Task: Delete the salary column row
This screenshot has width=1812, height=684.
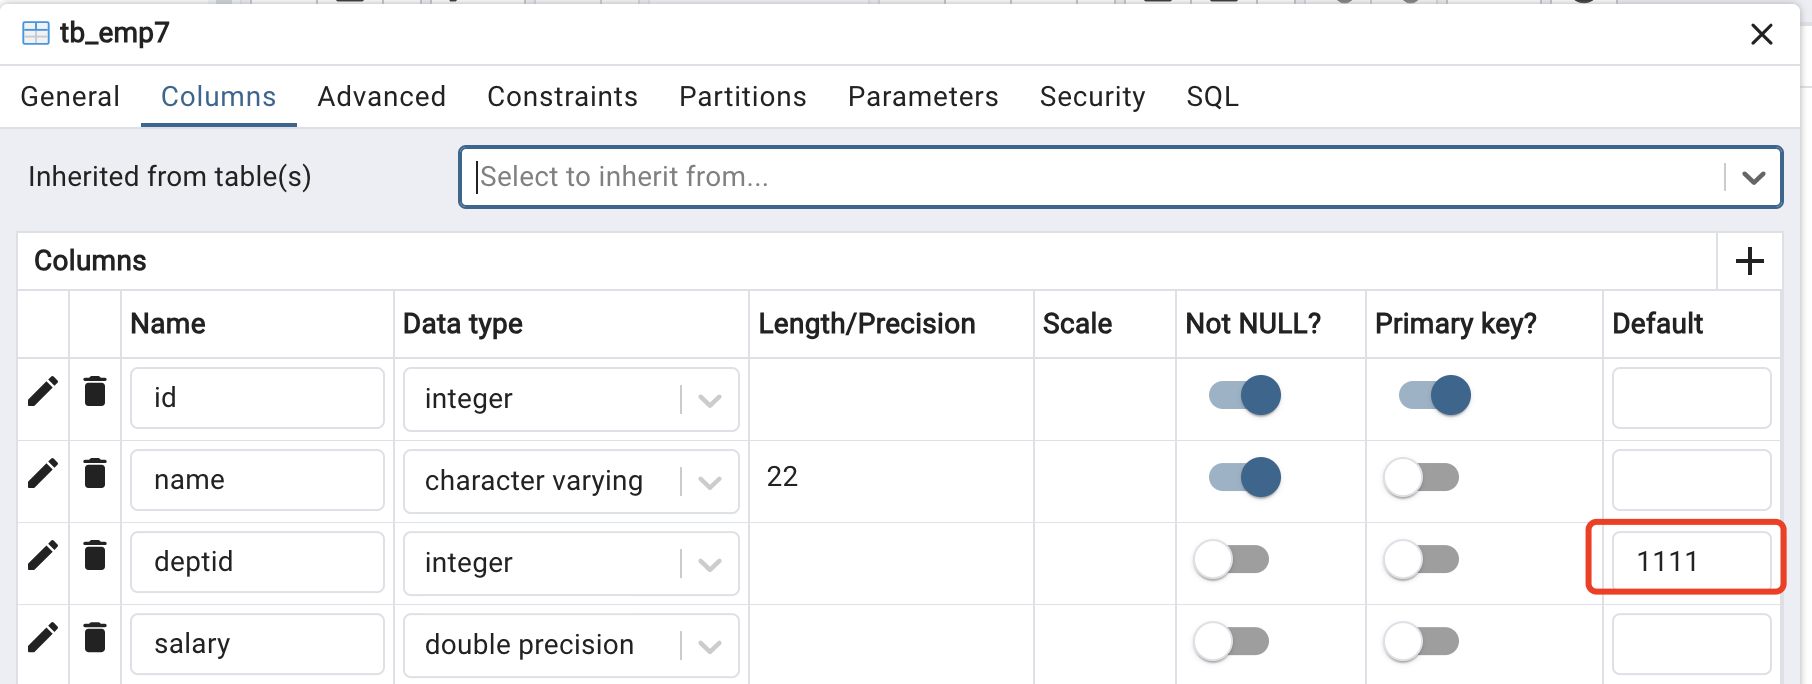Action: point(95,637)
